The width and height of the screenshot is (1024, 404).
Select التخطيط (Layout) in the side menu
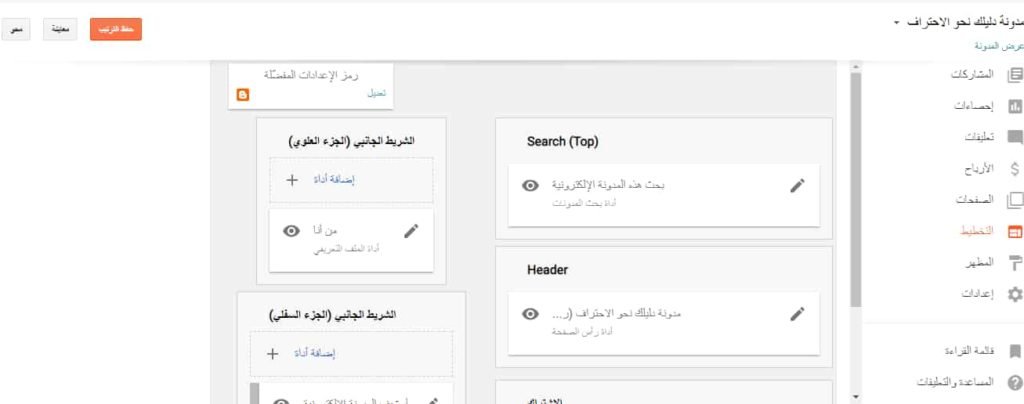tap(976, 231)
